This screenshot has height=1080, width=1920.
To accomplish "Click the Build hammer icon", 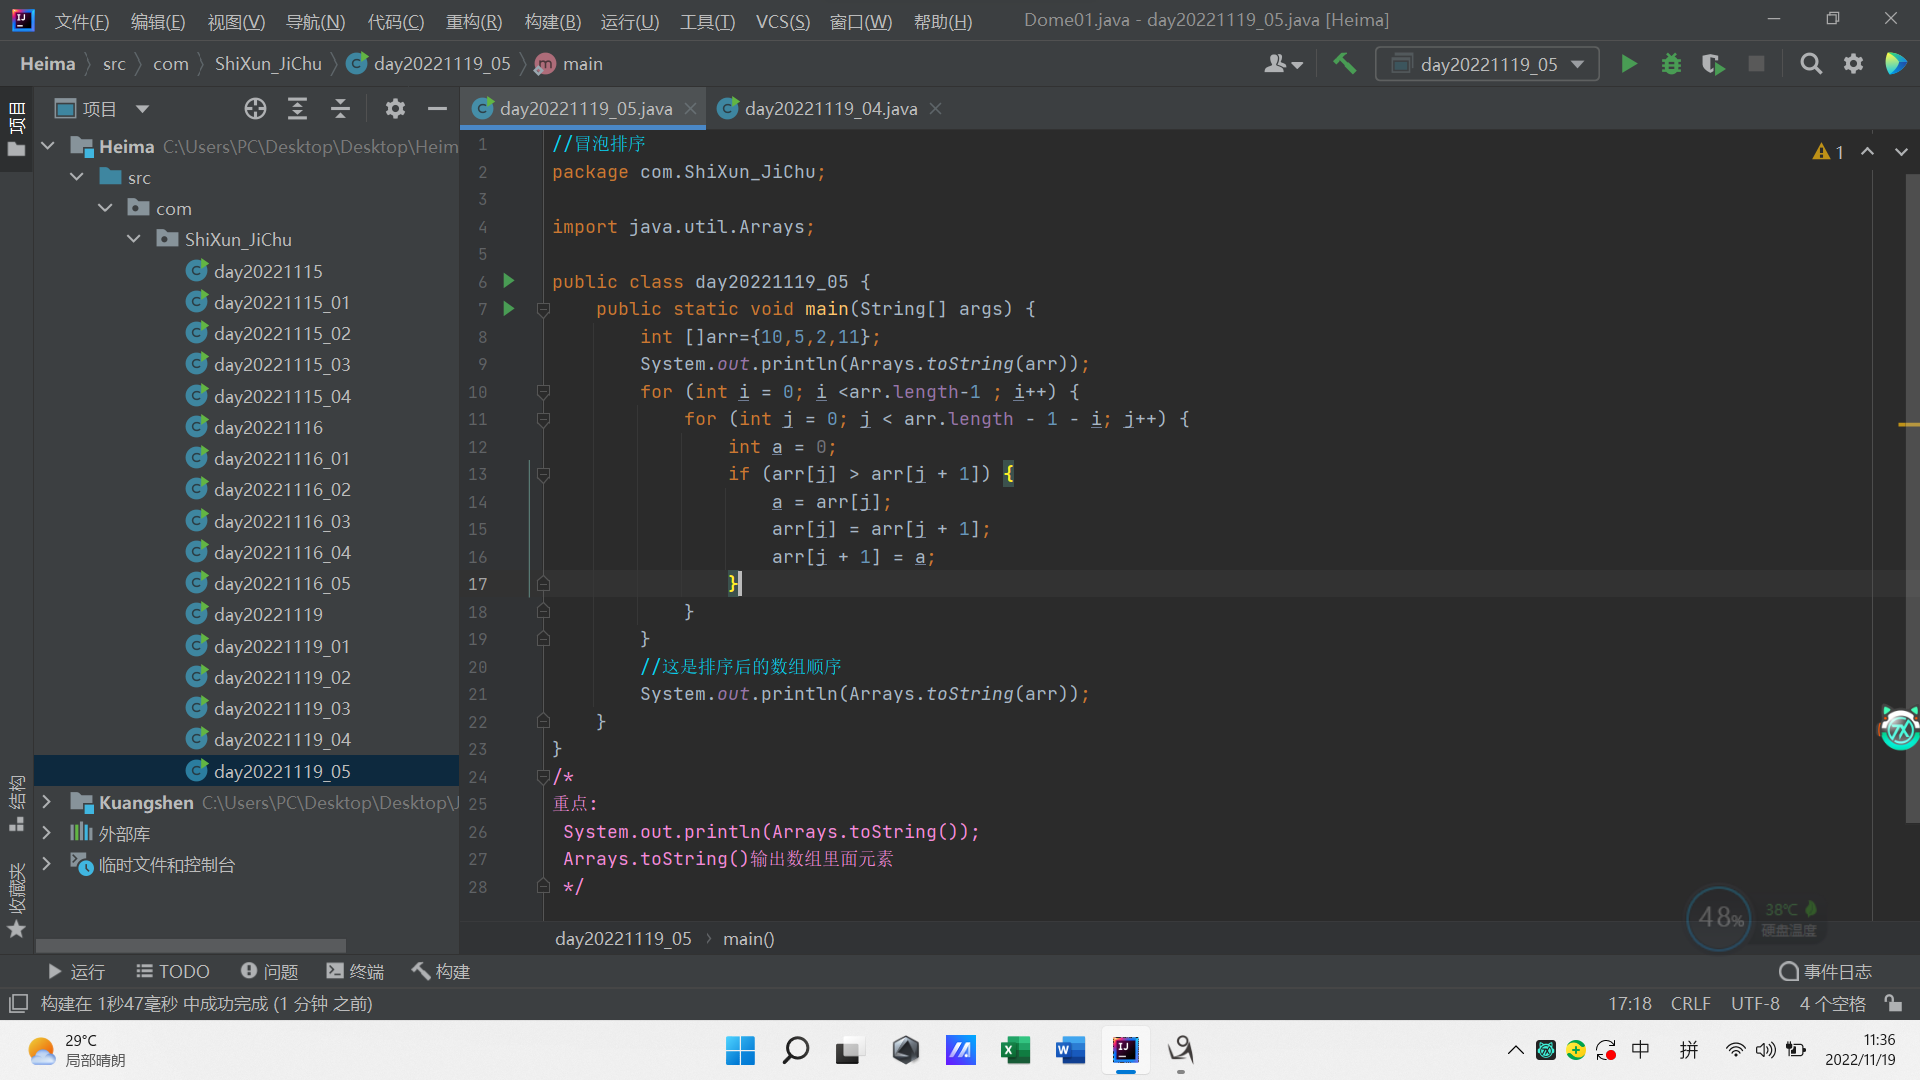I will [1345, 64].
